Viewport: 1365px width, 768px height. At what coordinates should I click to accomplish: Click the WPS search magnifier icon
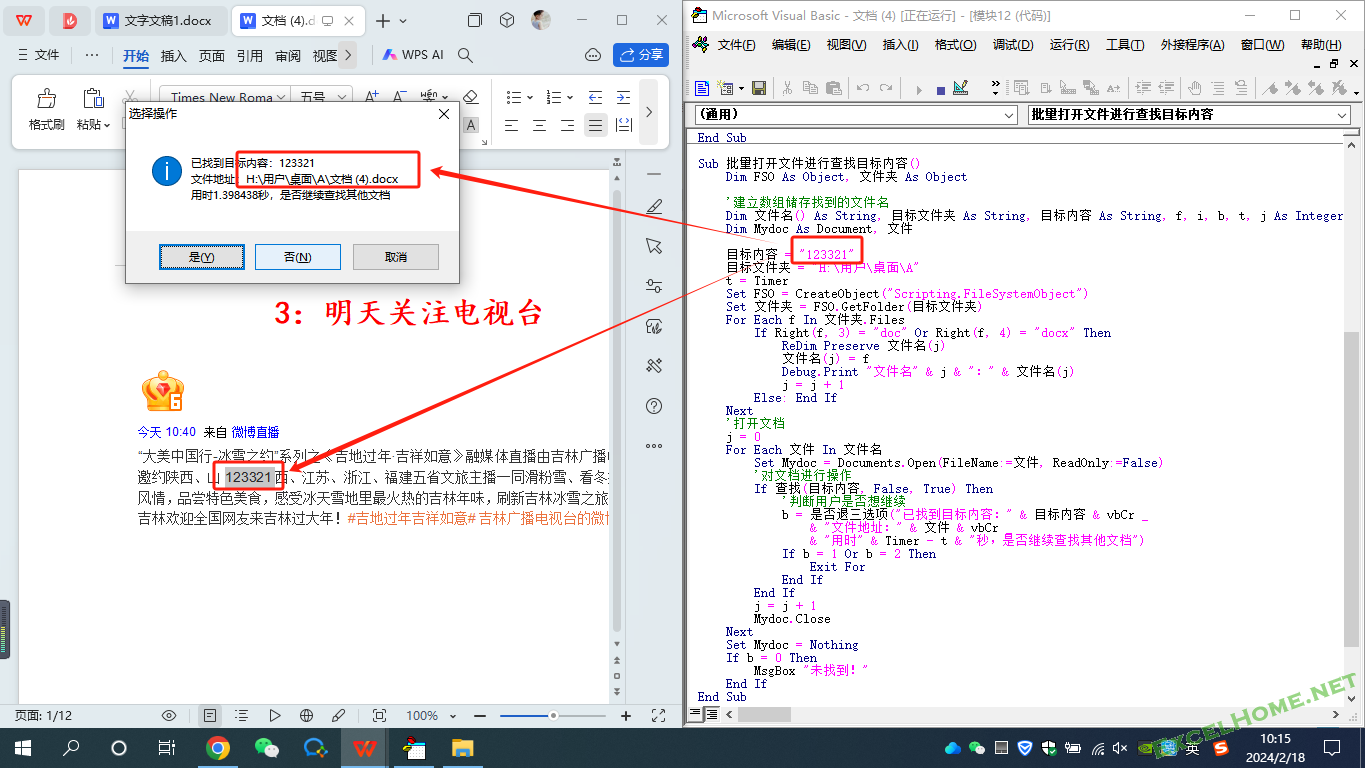(x=465, y=55)
